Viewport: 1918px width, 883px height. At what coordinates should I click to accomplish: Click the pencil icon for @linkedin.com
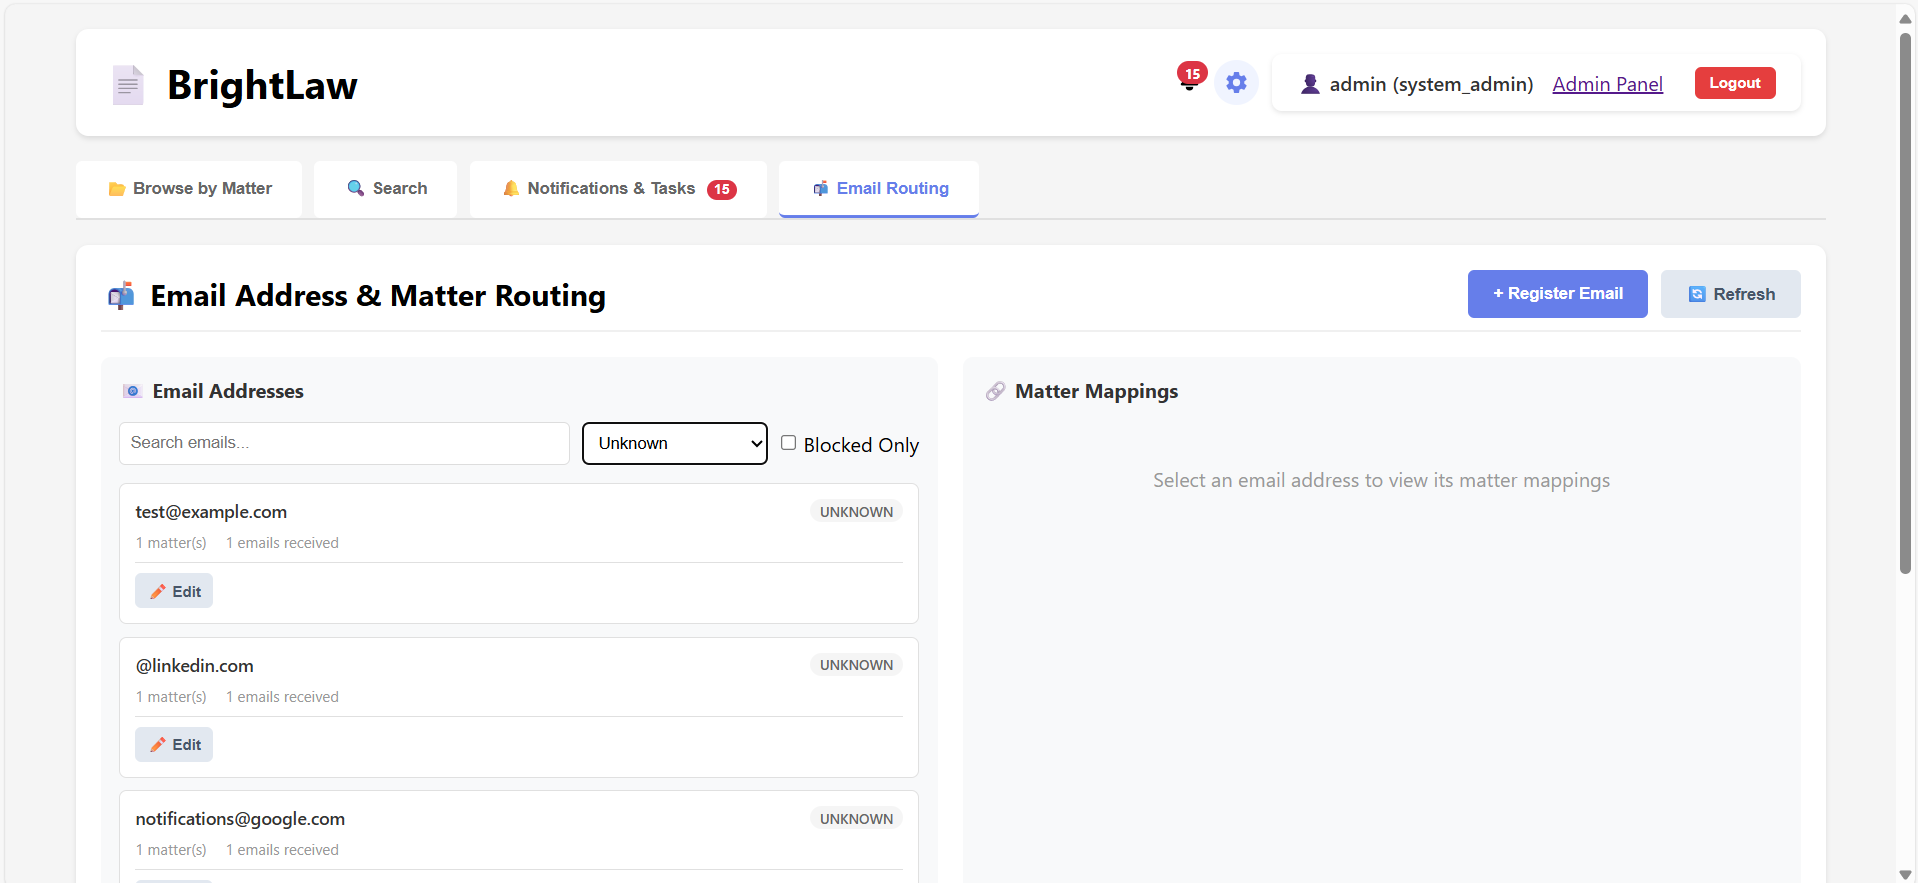coord(158,745)
